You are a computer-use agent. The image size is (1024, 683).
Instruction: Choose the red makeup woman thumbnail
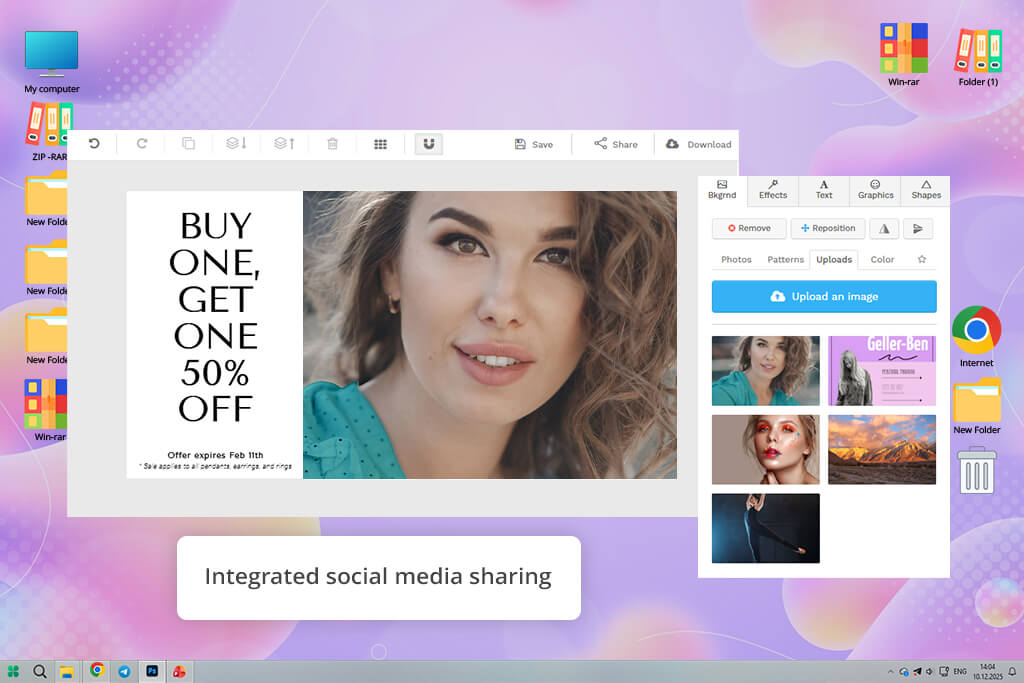765,449
